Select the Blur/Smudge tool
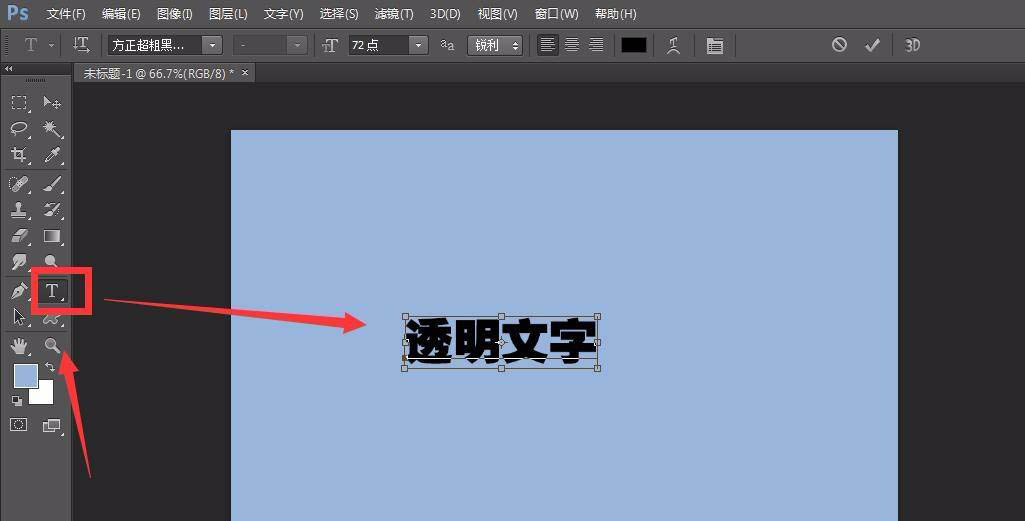 tap(19, 261)
